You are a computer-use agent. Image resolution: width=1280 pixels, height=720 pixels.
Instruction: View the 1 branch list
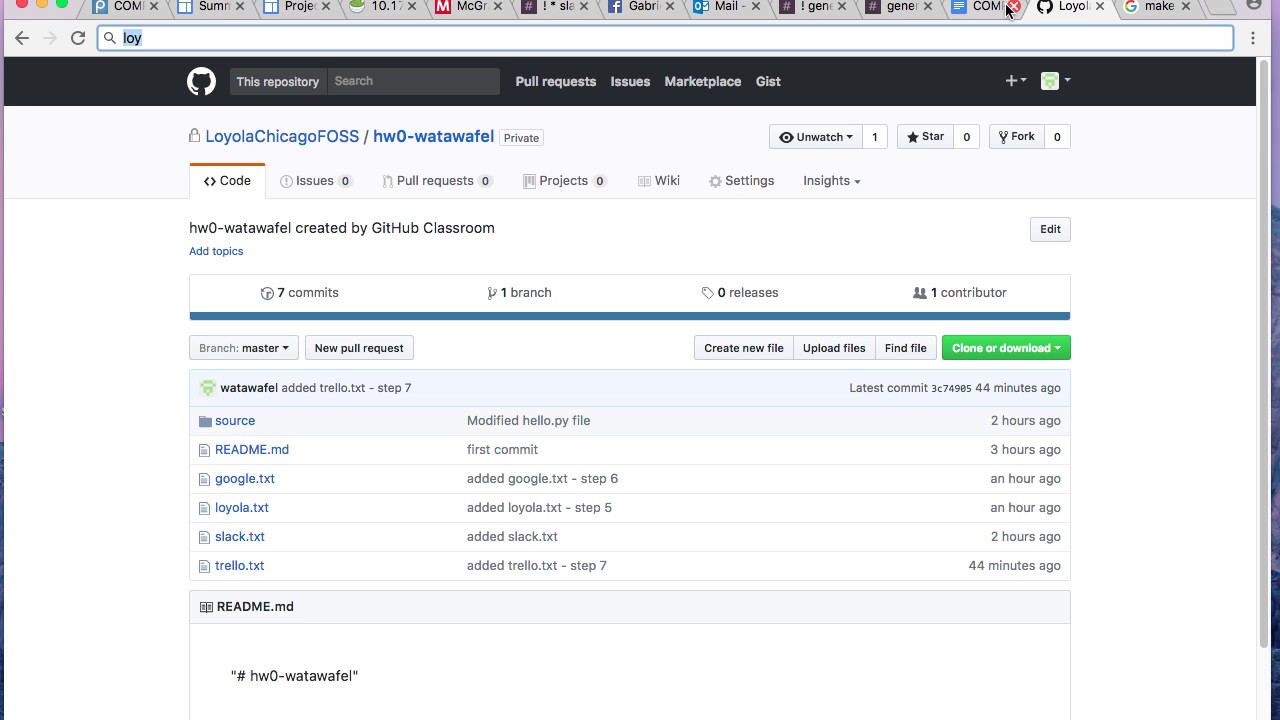pos(519,293)
